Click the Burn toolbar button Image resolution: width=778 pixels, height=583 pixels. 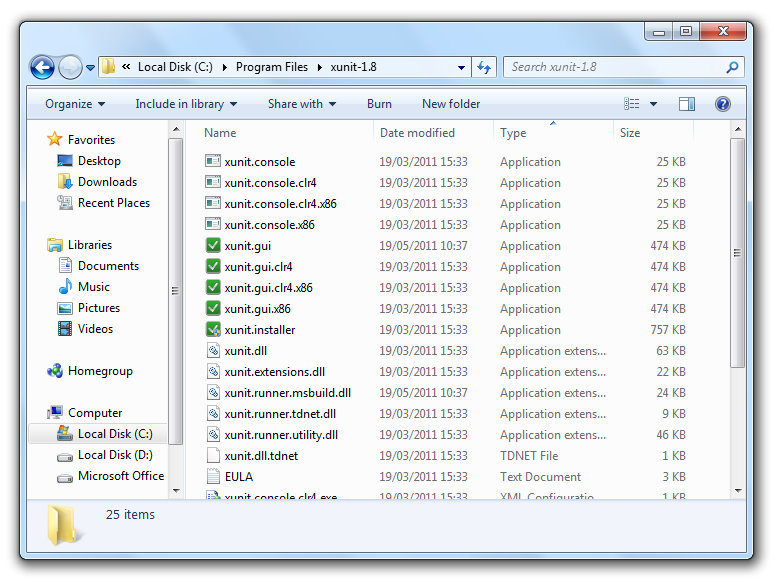pos(379,104)
